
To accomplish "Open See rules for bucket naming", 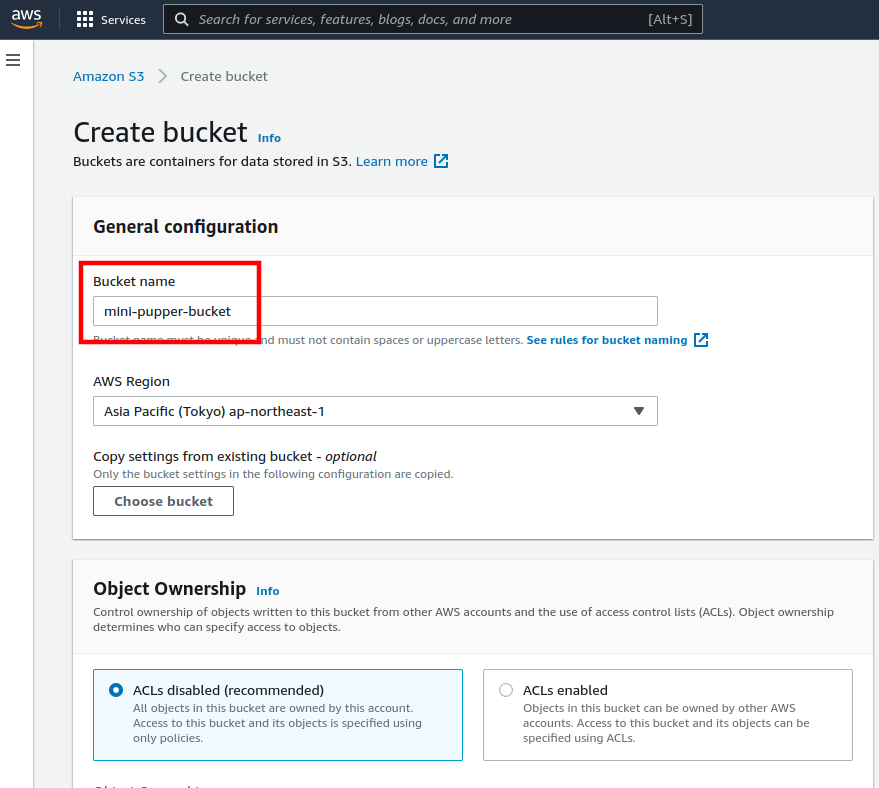I will click(607, 340).
